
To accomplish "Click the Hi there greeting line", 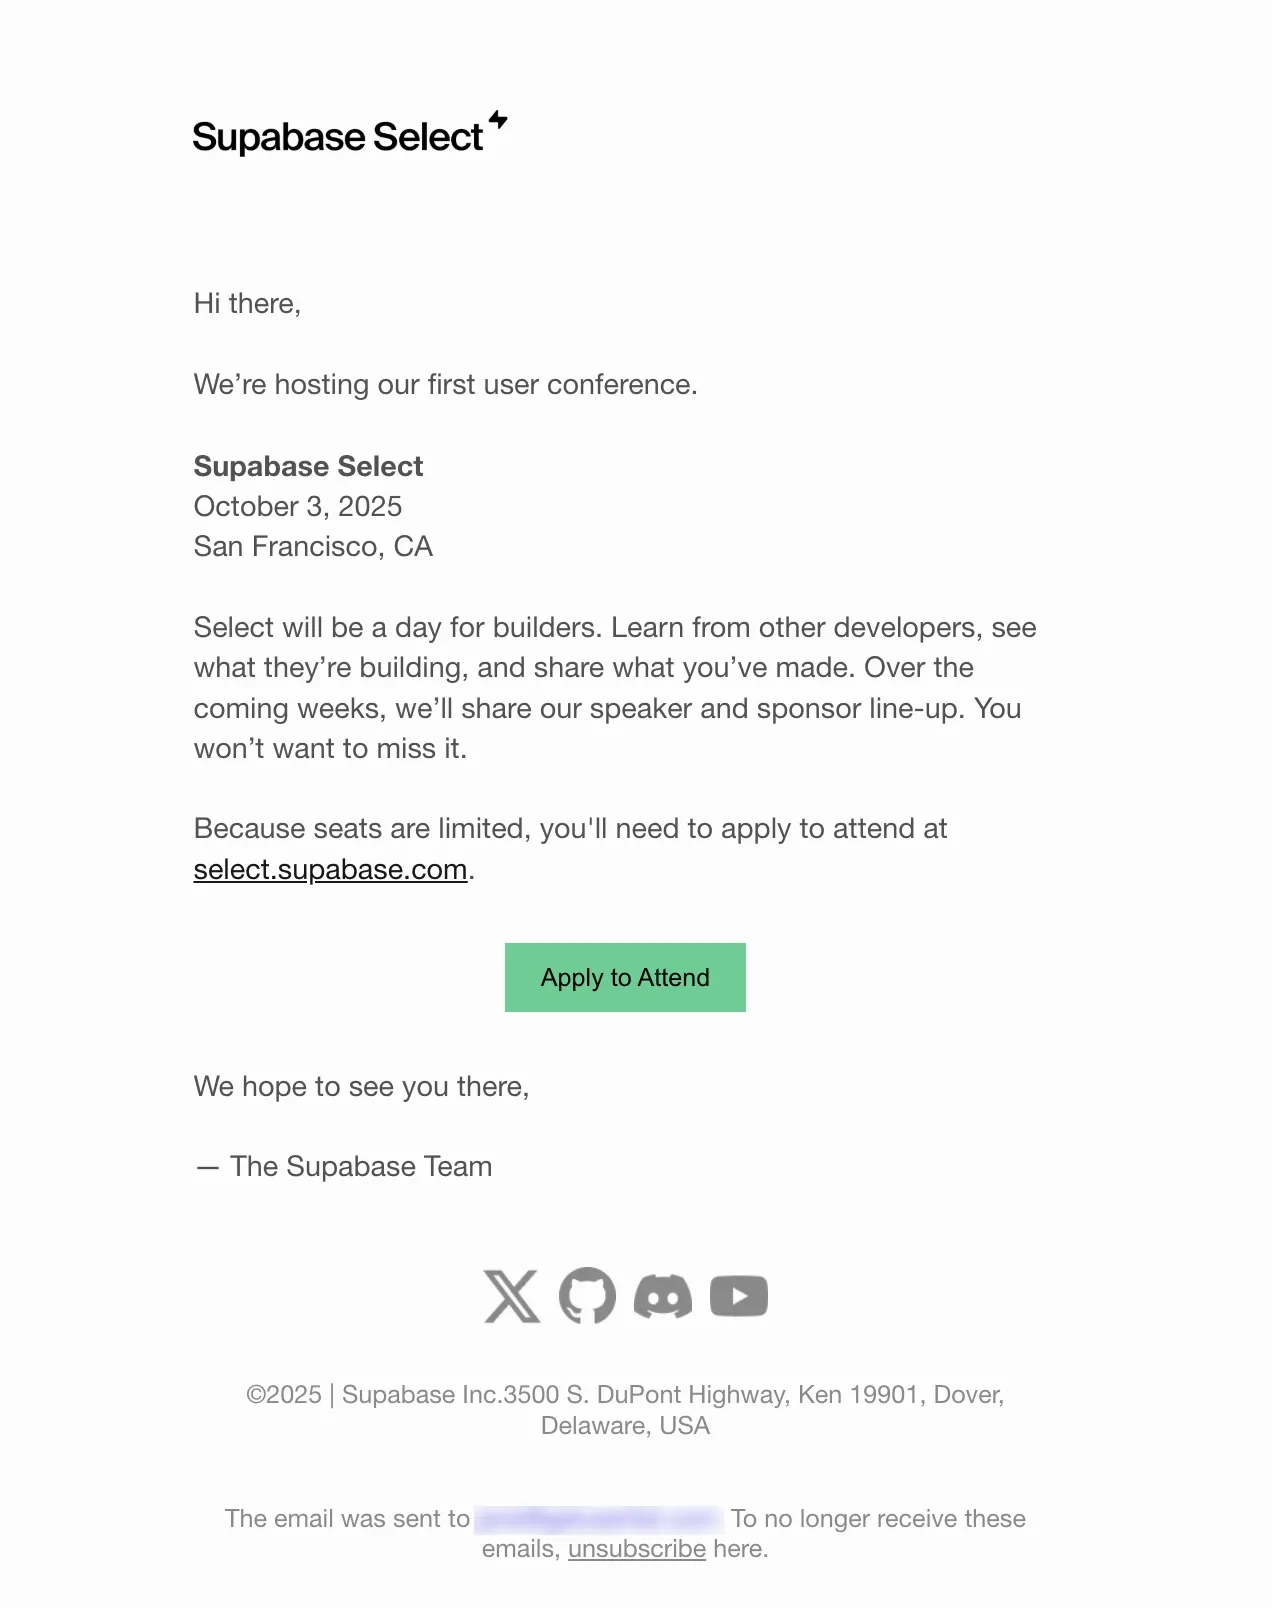I will [x=248, y=303].
